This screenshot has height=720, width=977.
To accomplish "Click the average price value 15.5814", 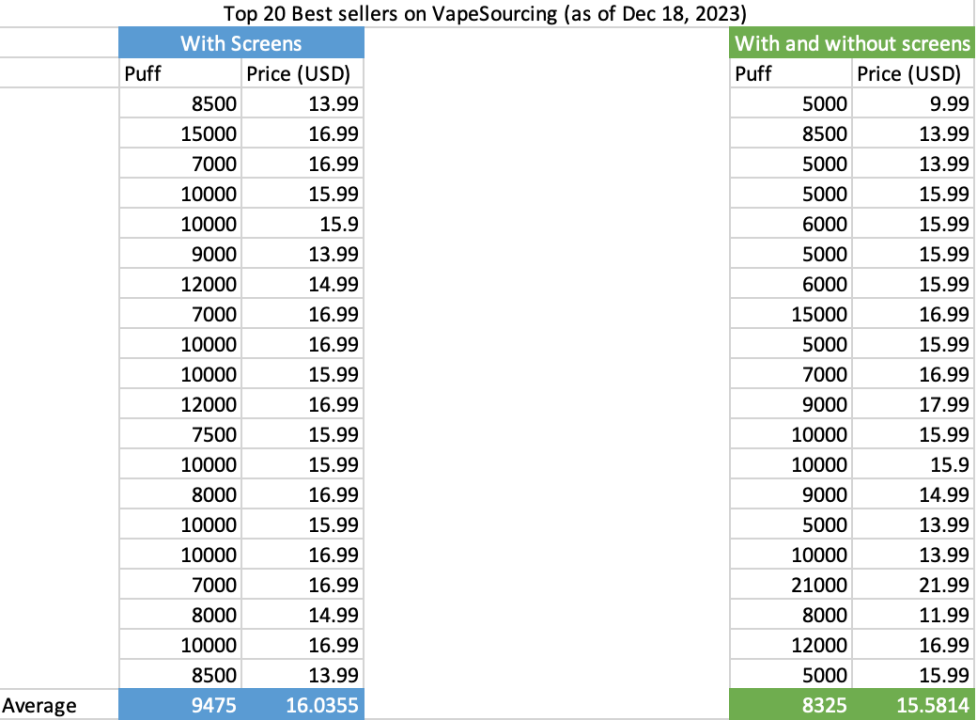I will pyautogui.click(x=933, y=705).
